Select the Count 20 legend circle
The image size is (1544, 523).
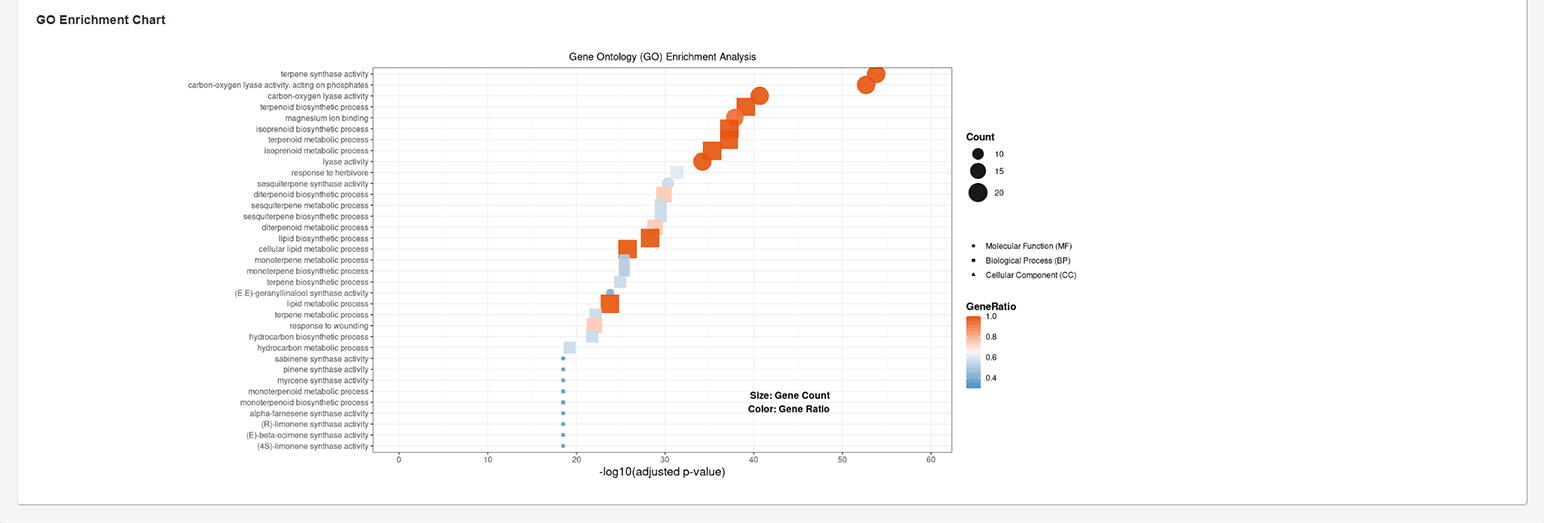977,193
